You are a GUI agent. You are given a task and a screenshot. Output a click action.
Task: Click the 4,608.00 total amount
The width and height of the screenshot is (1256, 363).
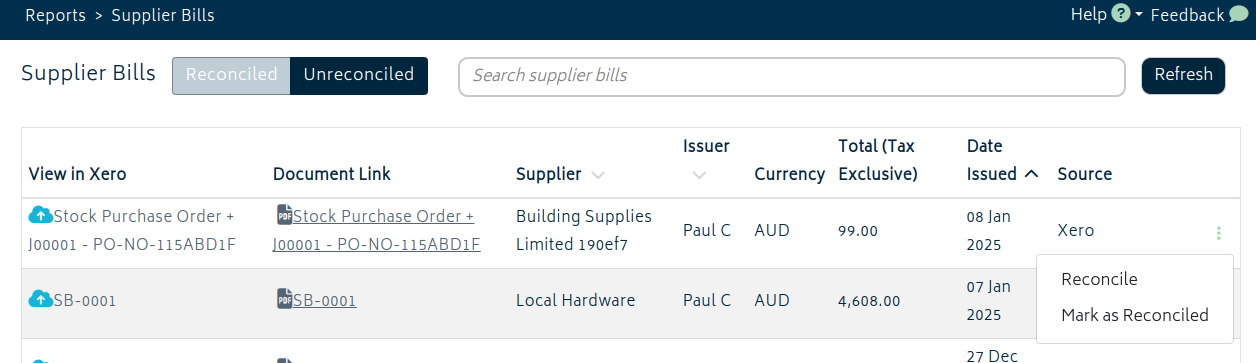(869, 301)
